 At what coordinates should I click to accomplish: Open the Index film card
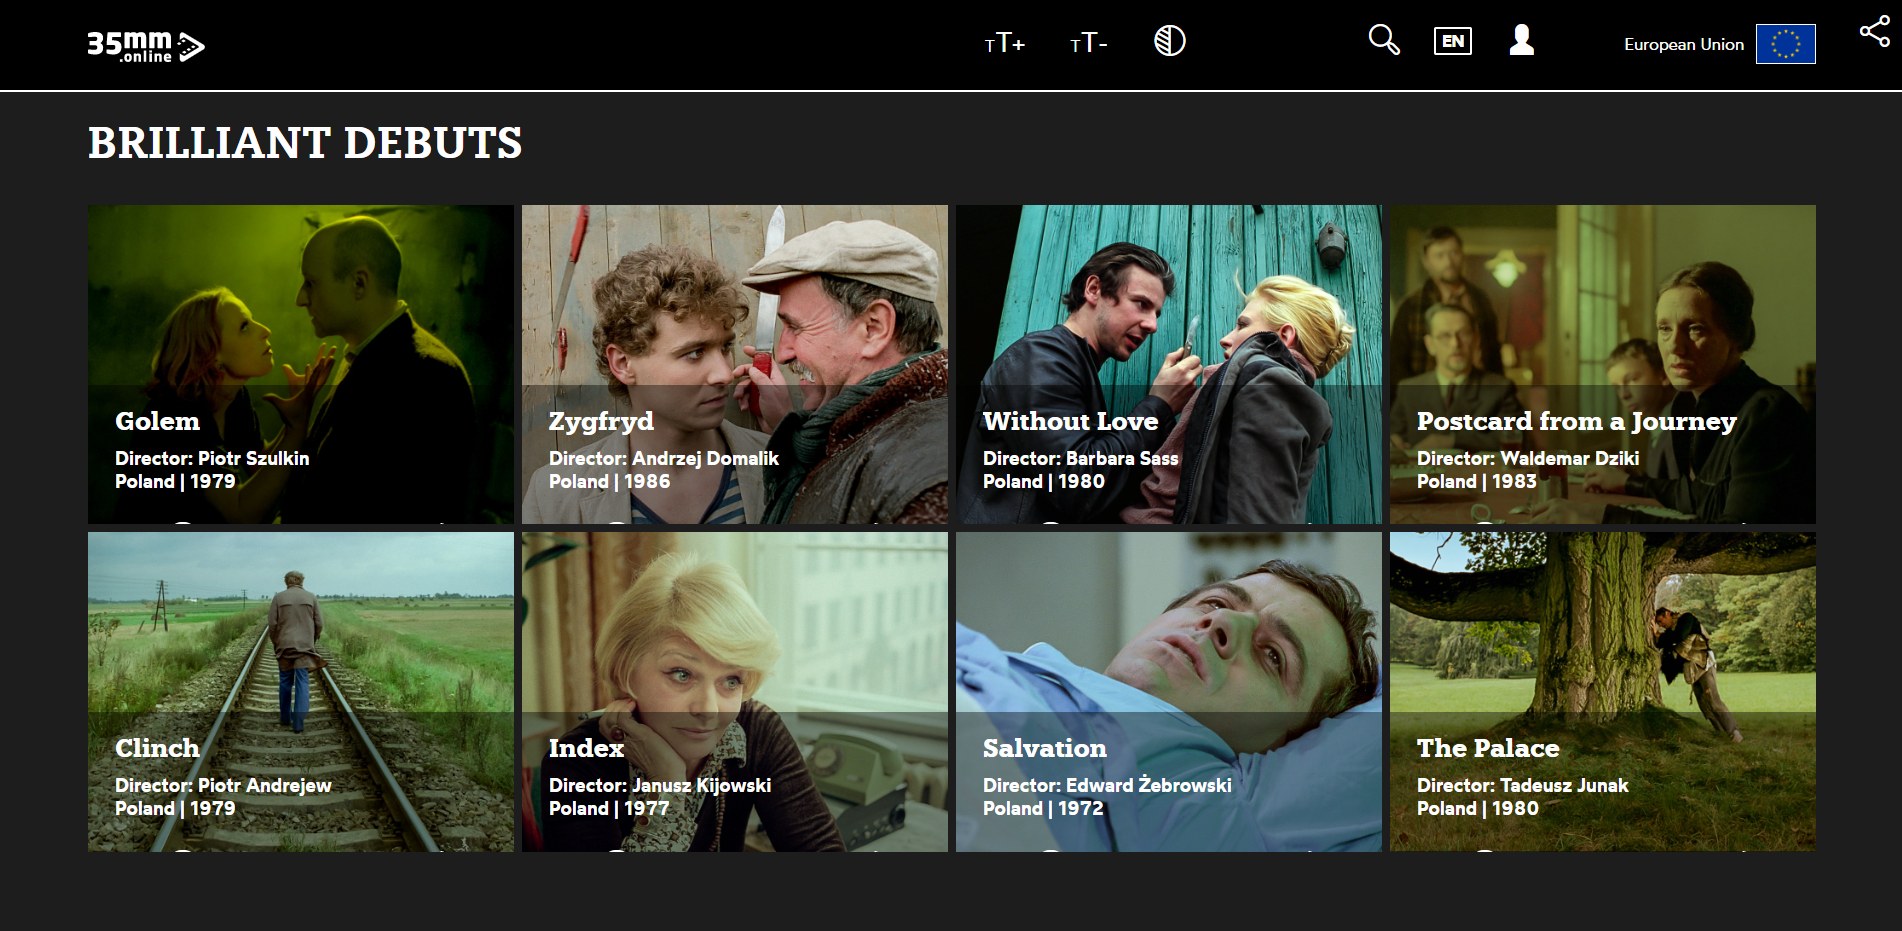coord(735,692)
